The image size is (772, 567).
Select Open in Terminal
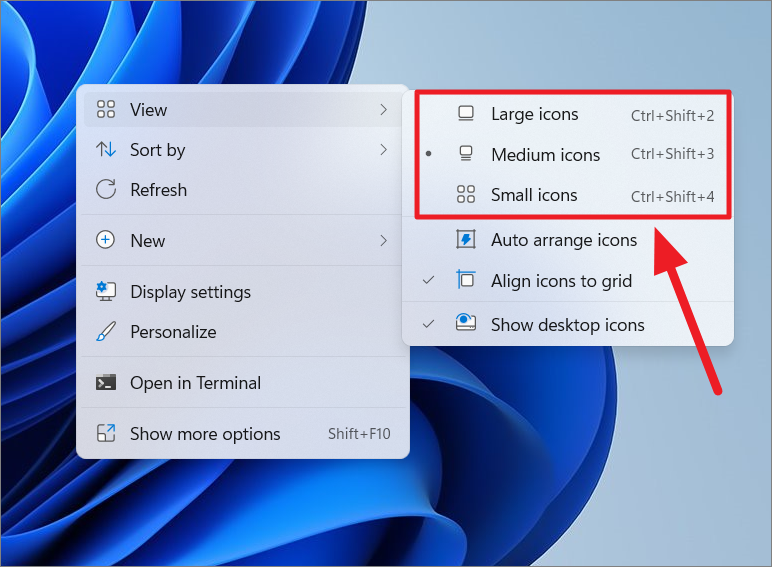(243, 382)
